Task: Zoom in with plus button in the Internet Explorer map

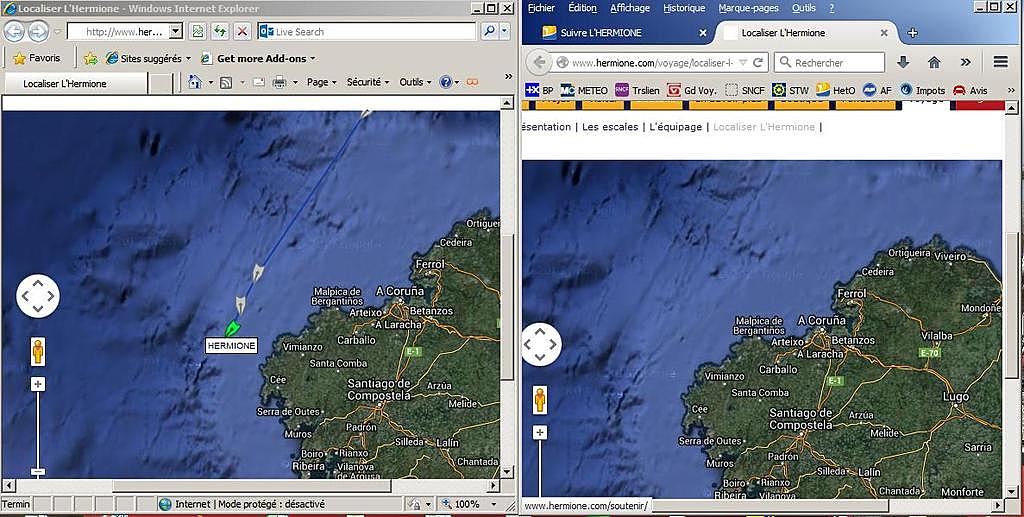Action: click(38, 384)
